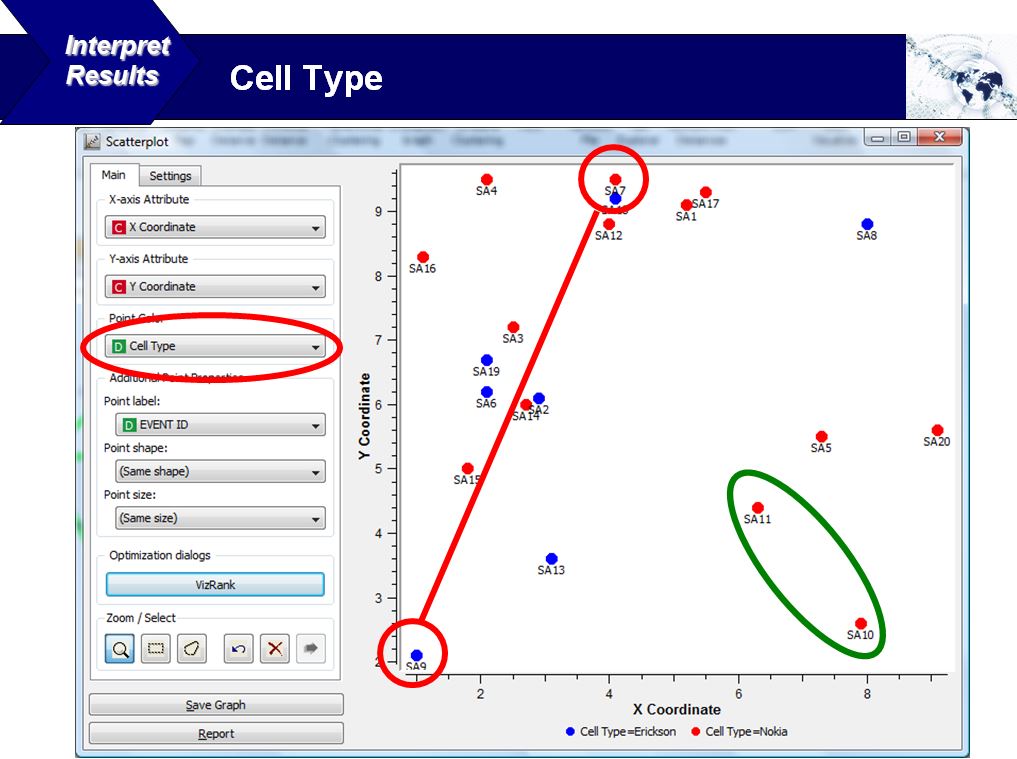Screen dimensions: 1017x759
Task: Activate the rectangle selection tool
Action: 156,648
